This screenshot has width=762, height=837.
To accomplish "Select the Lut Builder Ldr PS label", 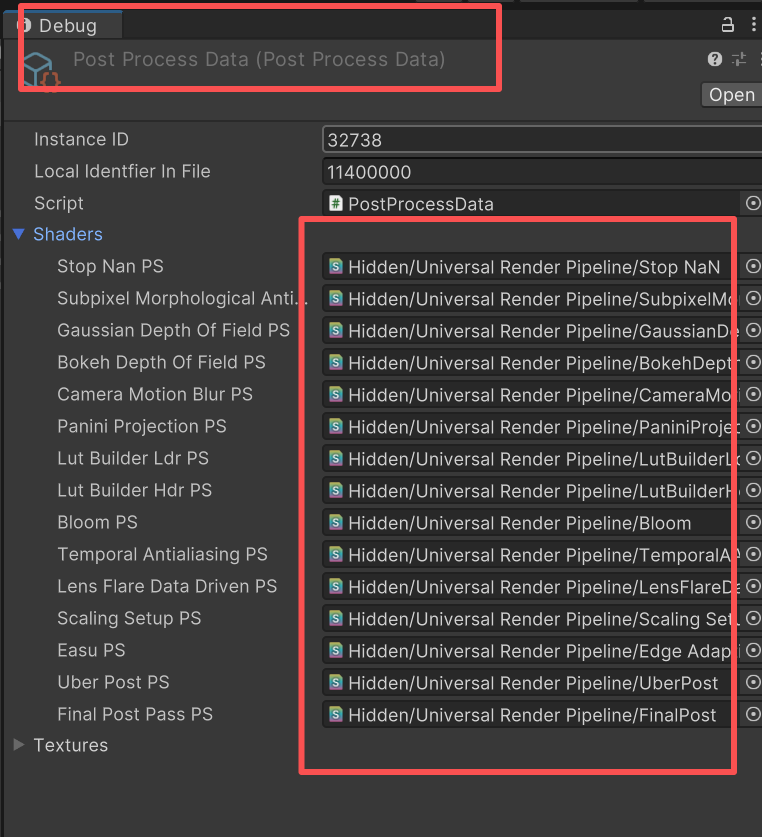I will click(x=133, y=458).
